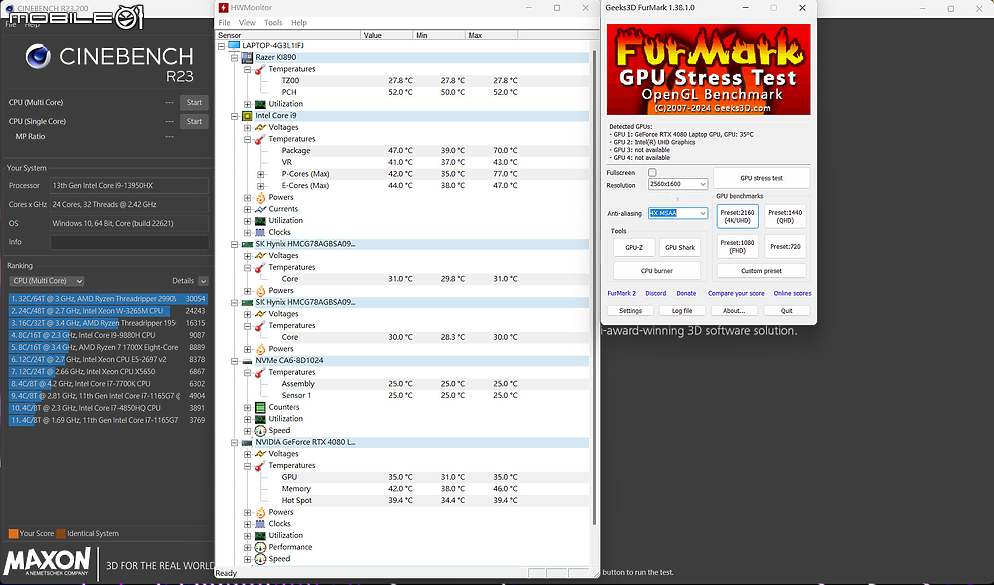
Task: Run the Preset:1080 (FHD) benchmark
Action: 737,247
